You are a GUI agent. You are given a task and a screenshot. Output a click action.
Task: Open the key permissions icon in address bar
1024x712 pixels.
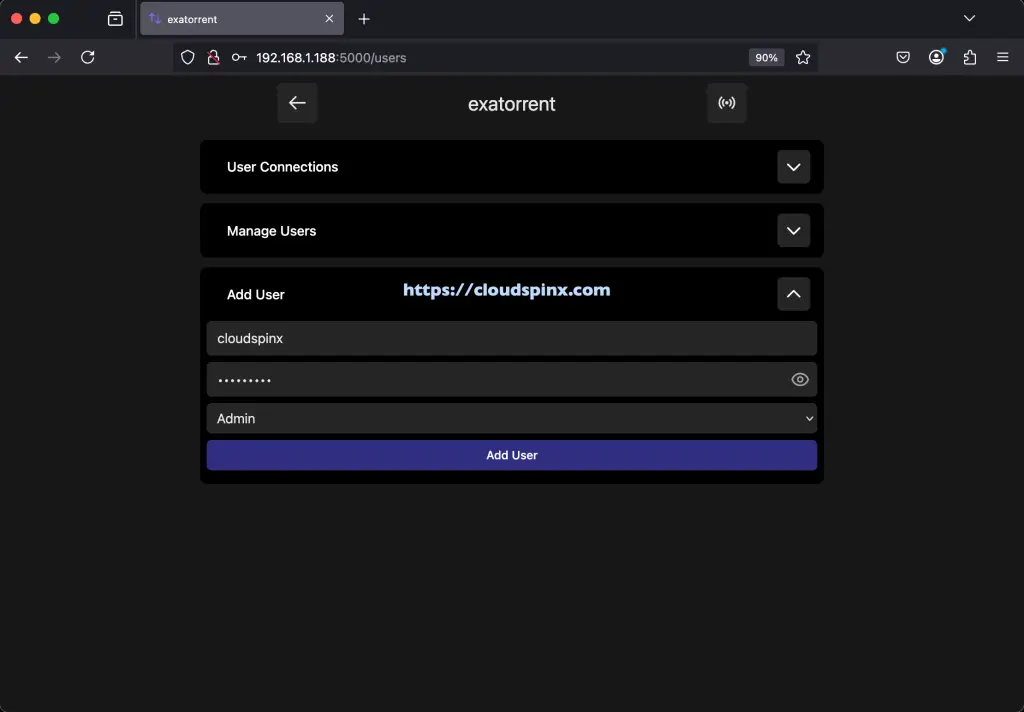(x=239, y=57)
